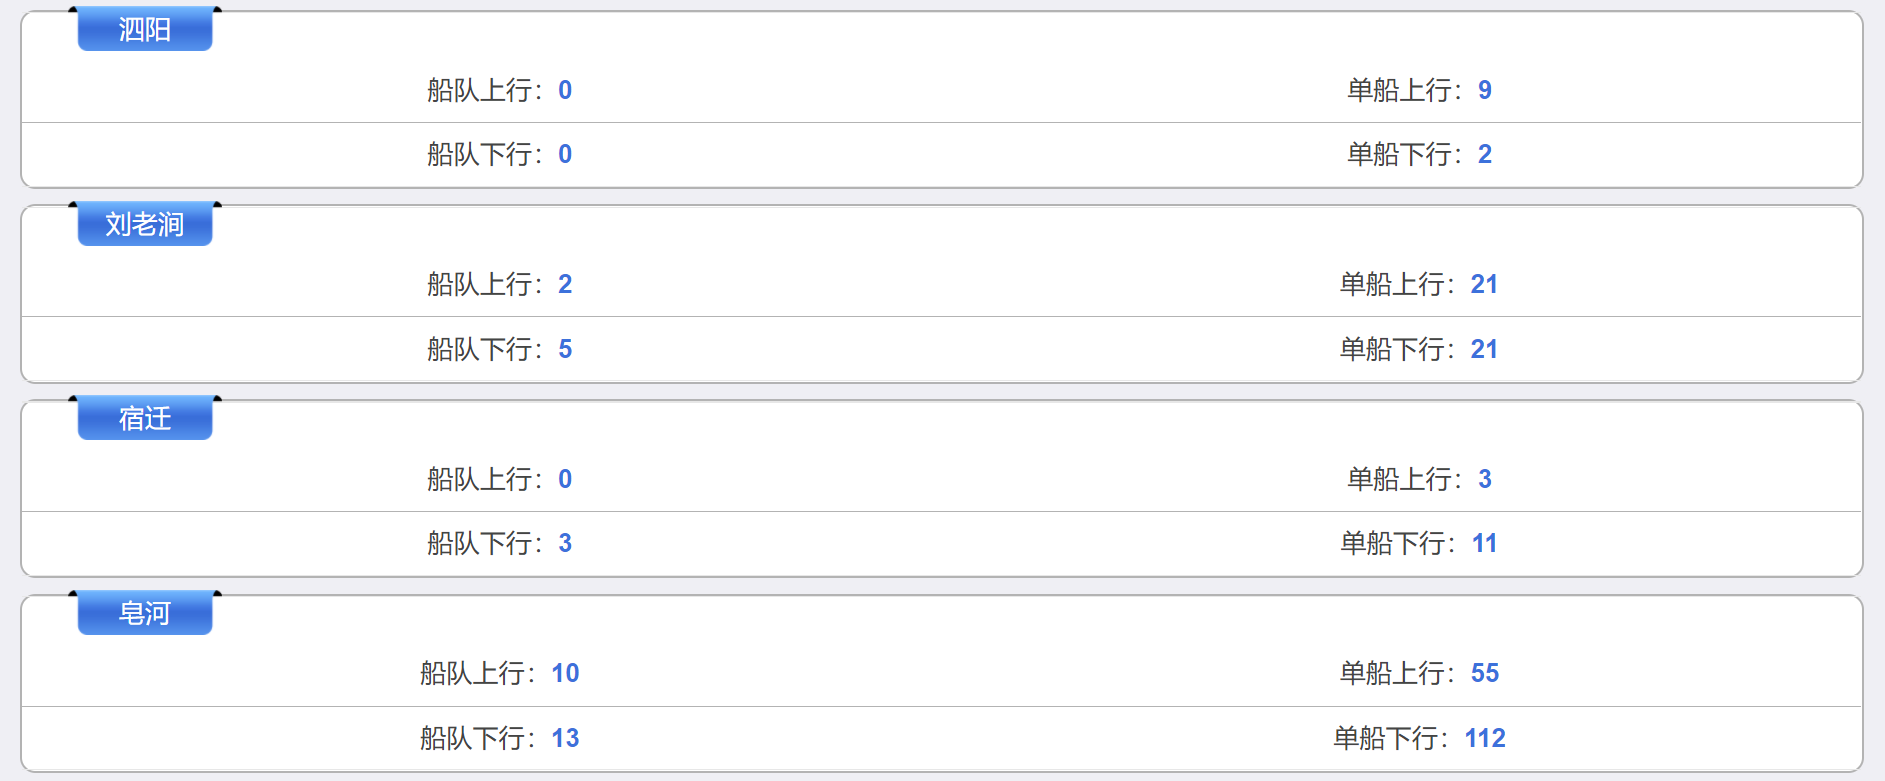Open 泗阳 单船上行 count 9

tap(1485, 90)
